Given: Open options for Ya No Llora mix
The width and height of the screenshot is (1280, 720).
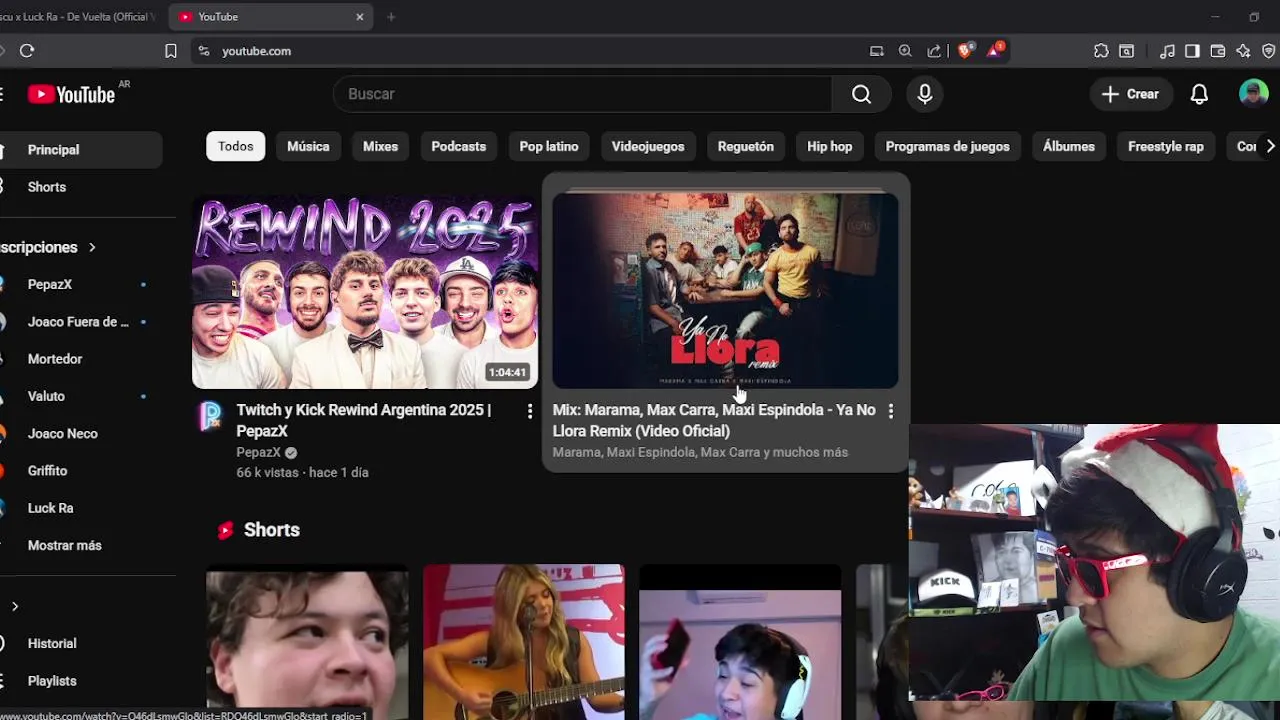Looking at the screenshot, I should (890, 411).
